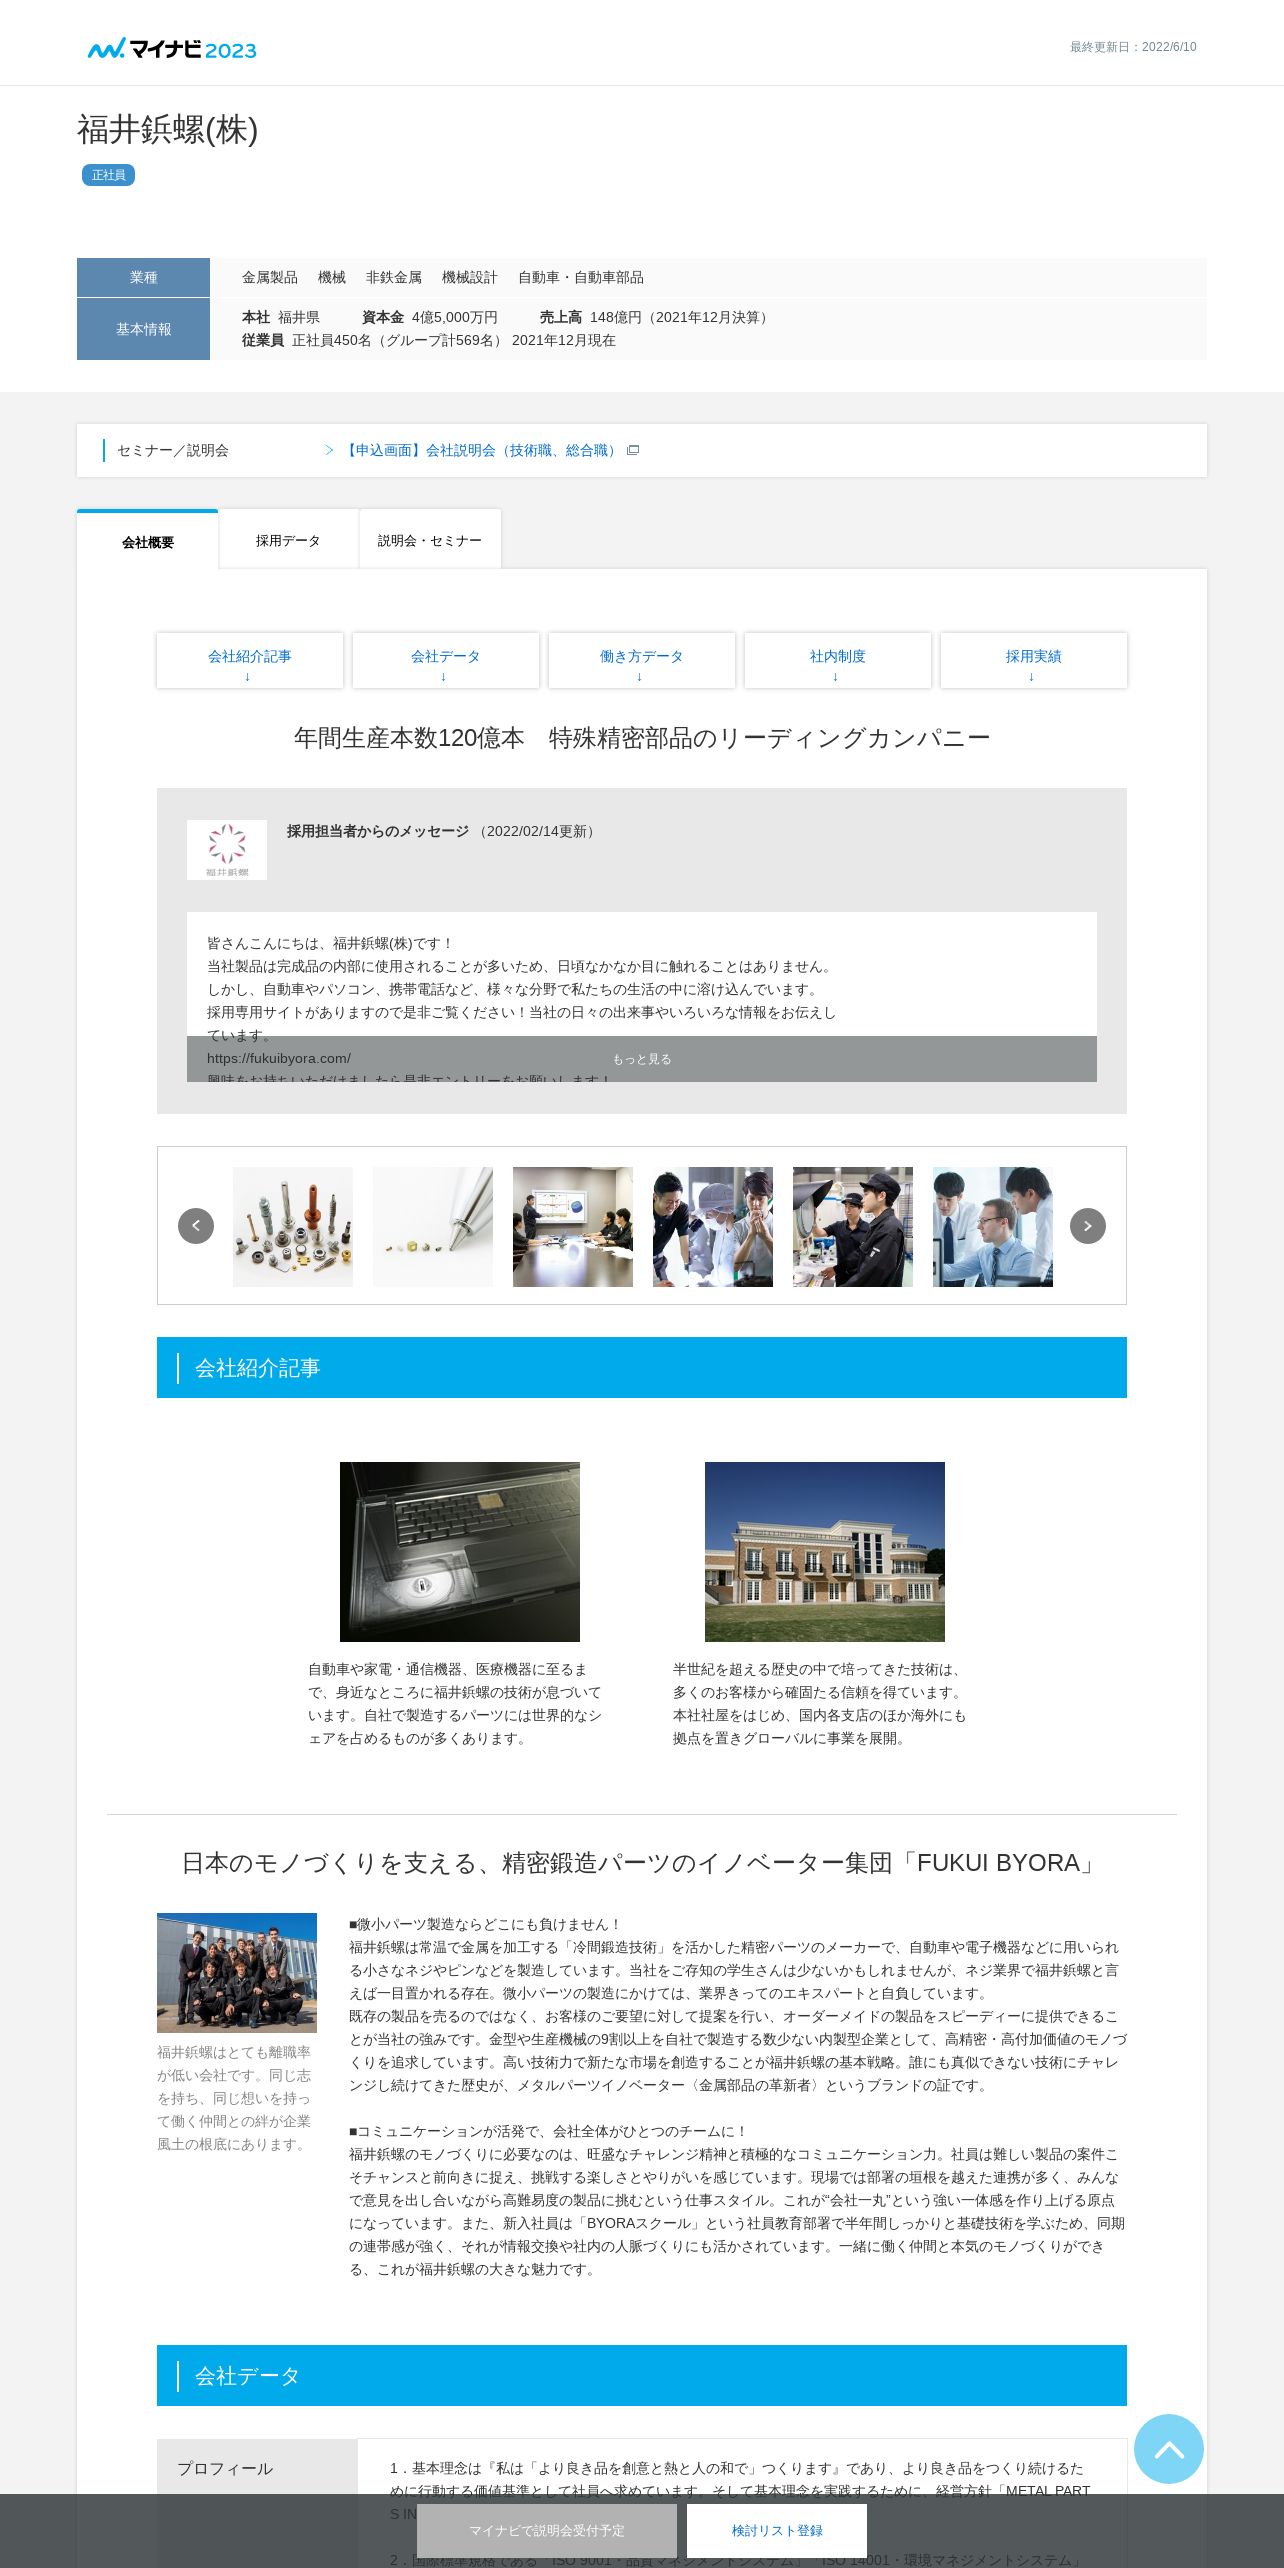This screenshot has height=2568, width=1284.
Task: Click the 金属製品 industry text
Action: click(270, 277)
